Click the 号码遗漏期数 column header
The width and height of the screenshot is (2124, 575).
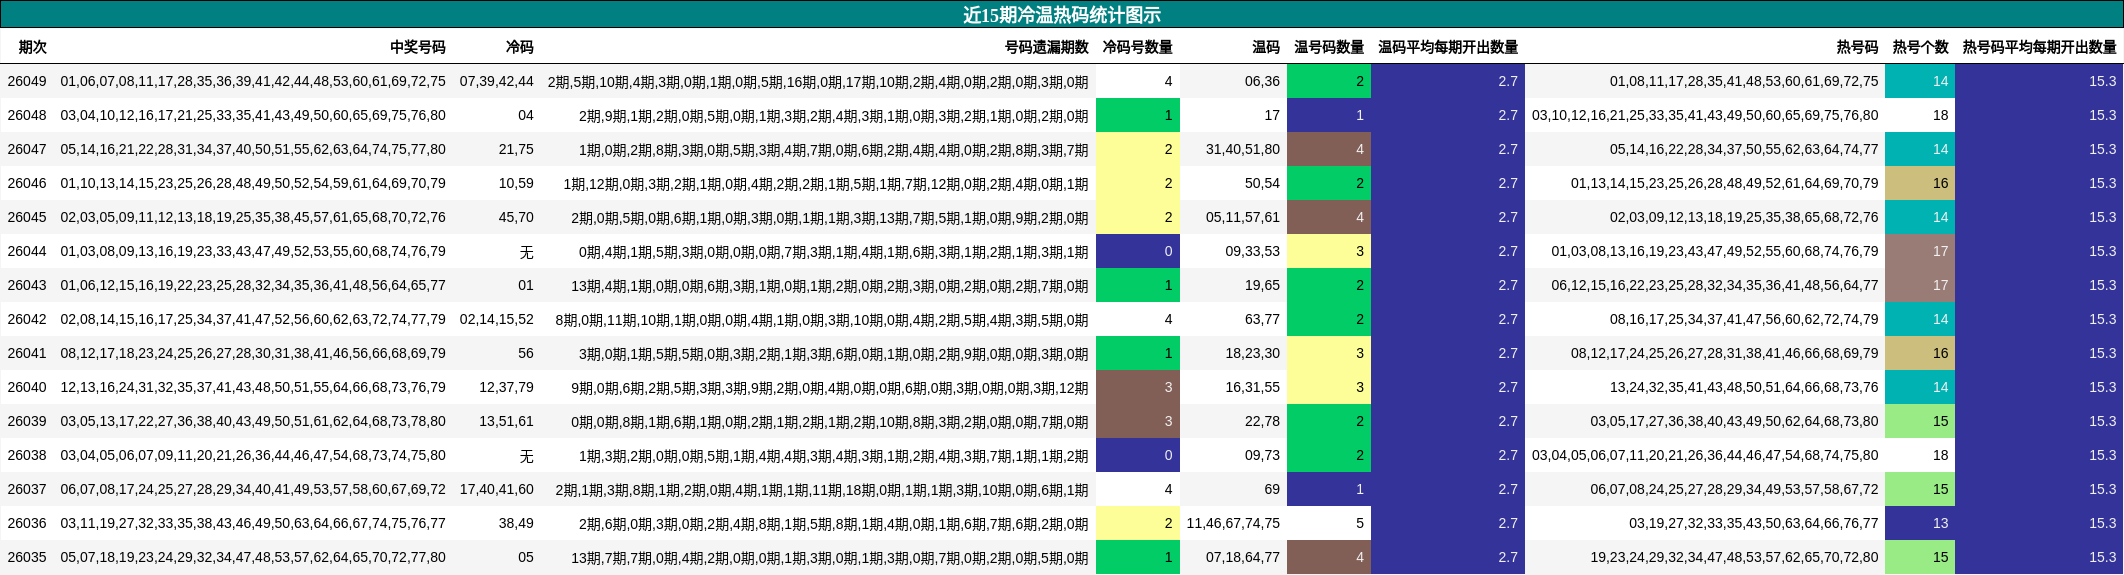(x=1046, y=47)
